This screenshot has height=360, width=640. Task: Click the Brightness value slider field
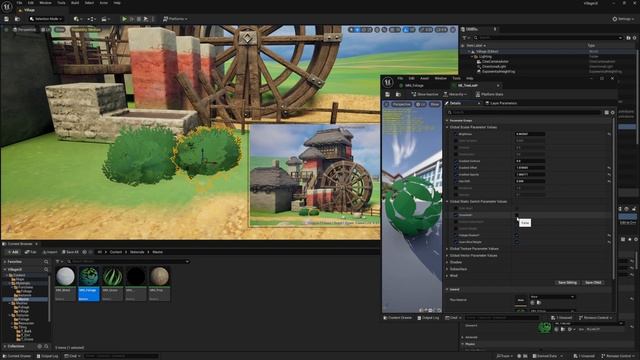point(530,134)
